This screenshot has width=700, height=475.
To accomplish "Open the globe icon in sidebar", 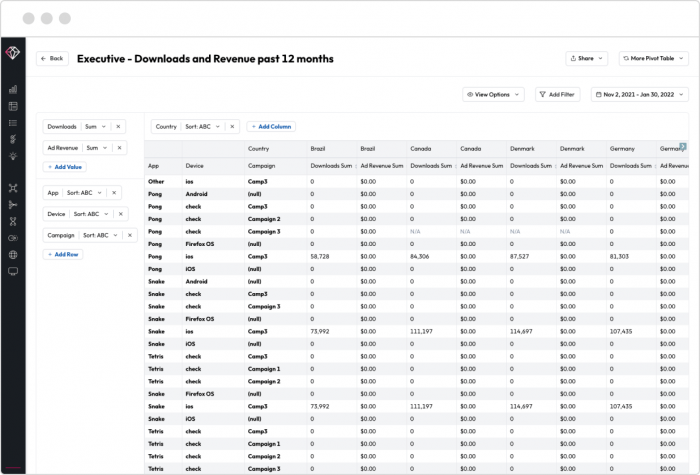I will click(13, 255).
